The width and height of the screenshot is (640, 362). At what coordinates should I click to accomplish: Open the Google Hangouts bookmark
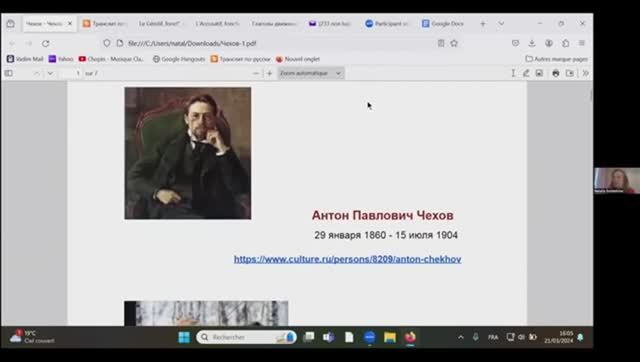179,59
